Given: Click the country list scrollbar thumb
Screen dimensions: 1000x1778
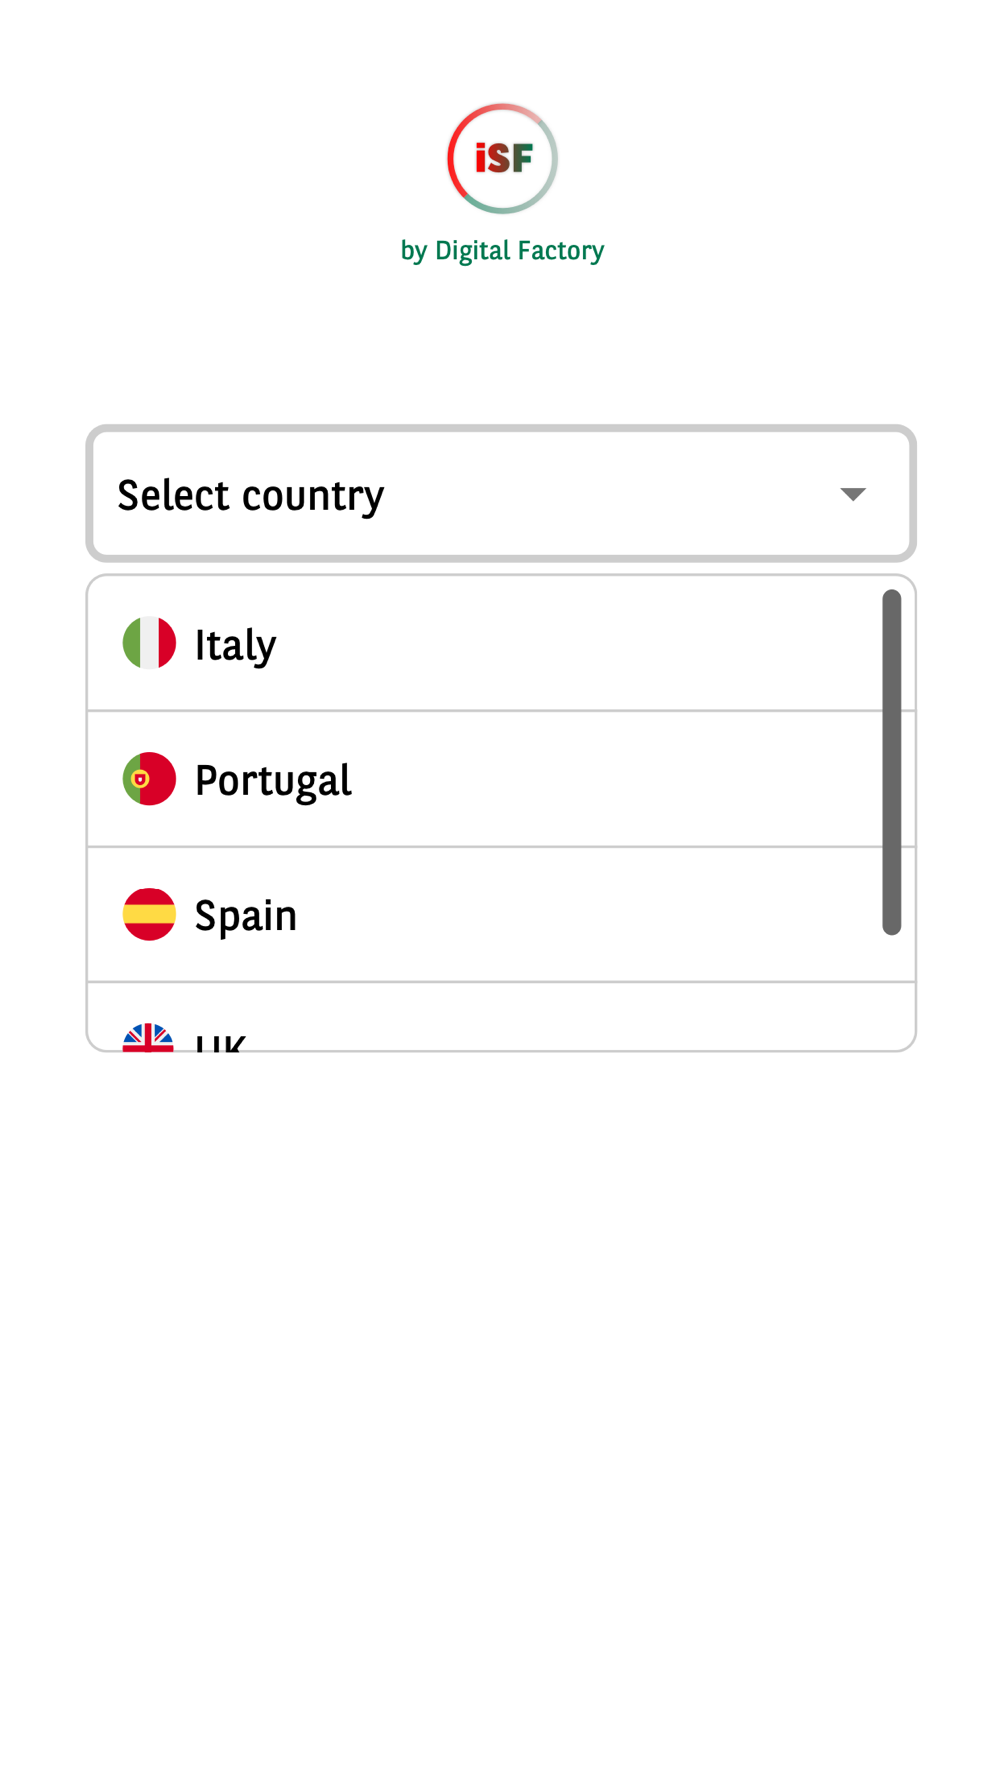Looking at the screenshot, I should [x=892, y=760].
